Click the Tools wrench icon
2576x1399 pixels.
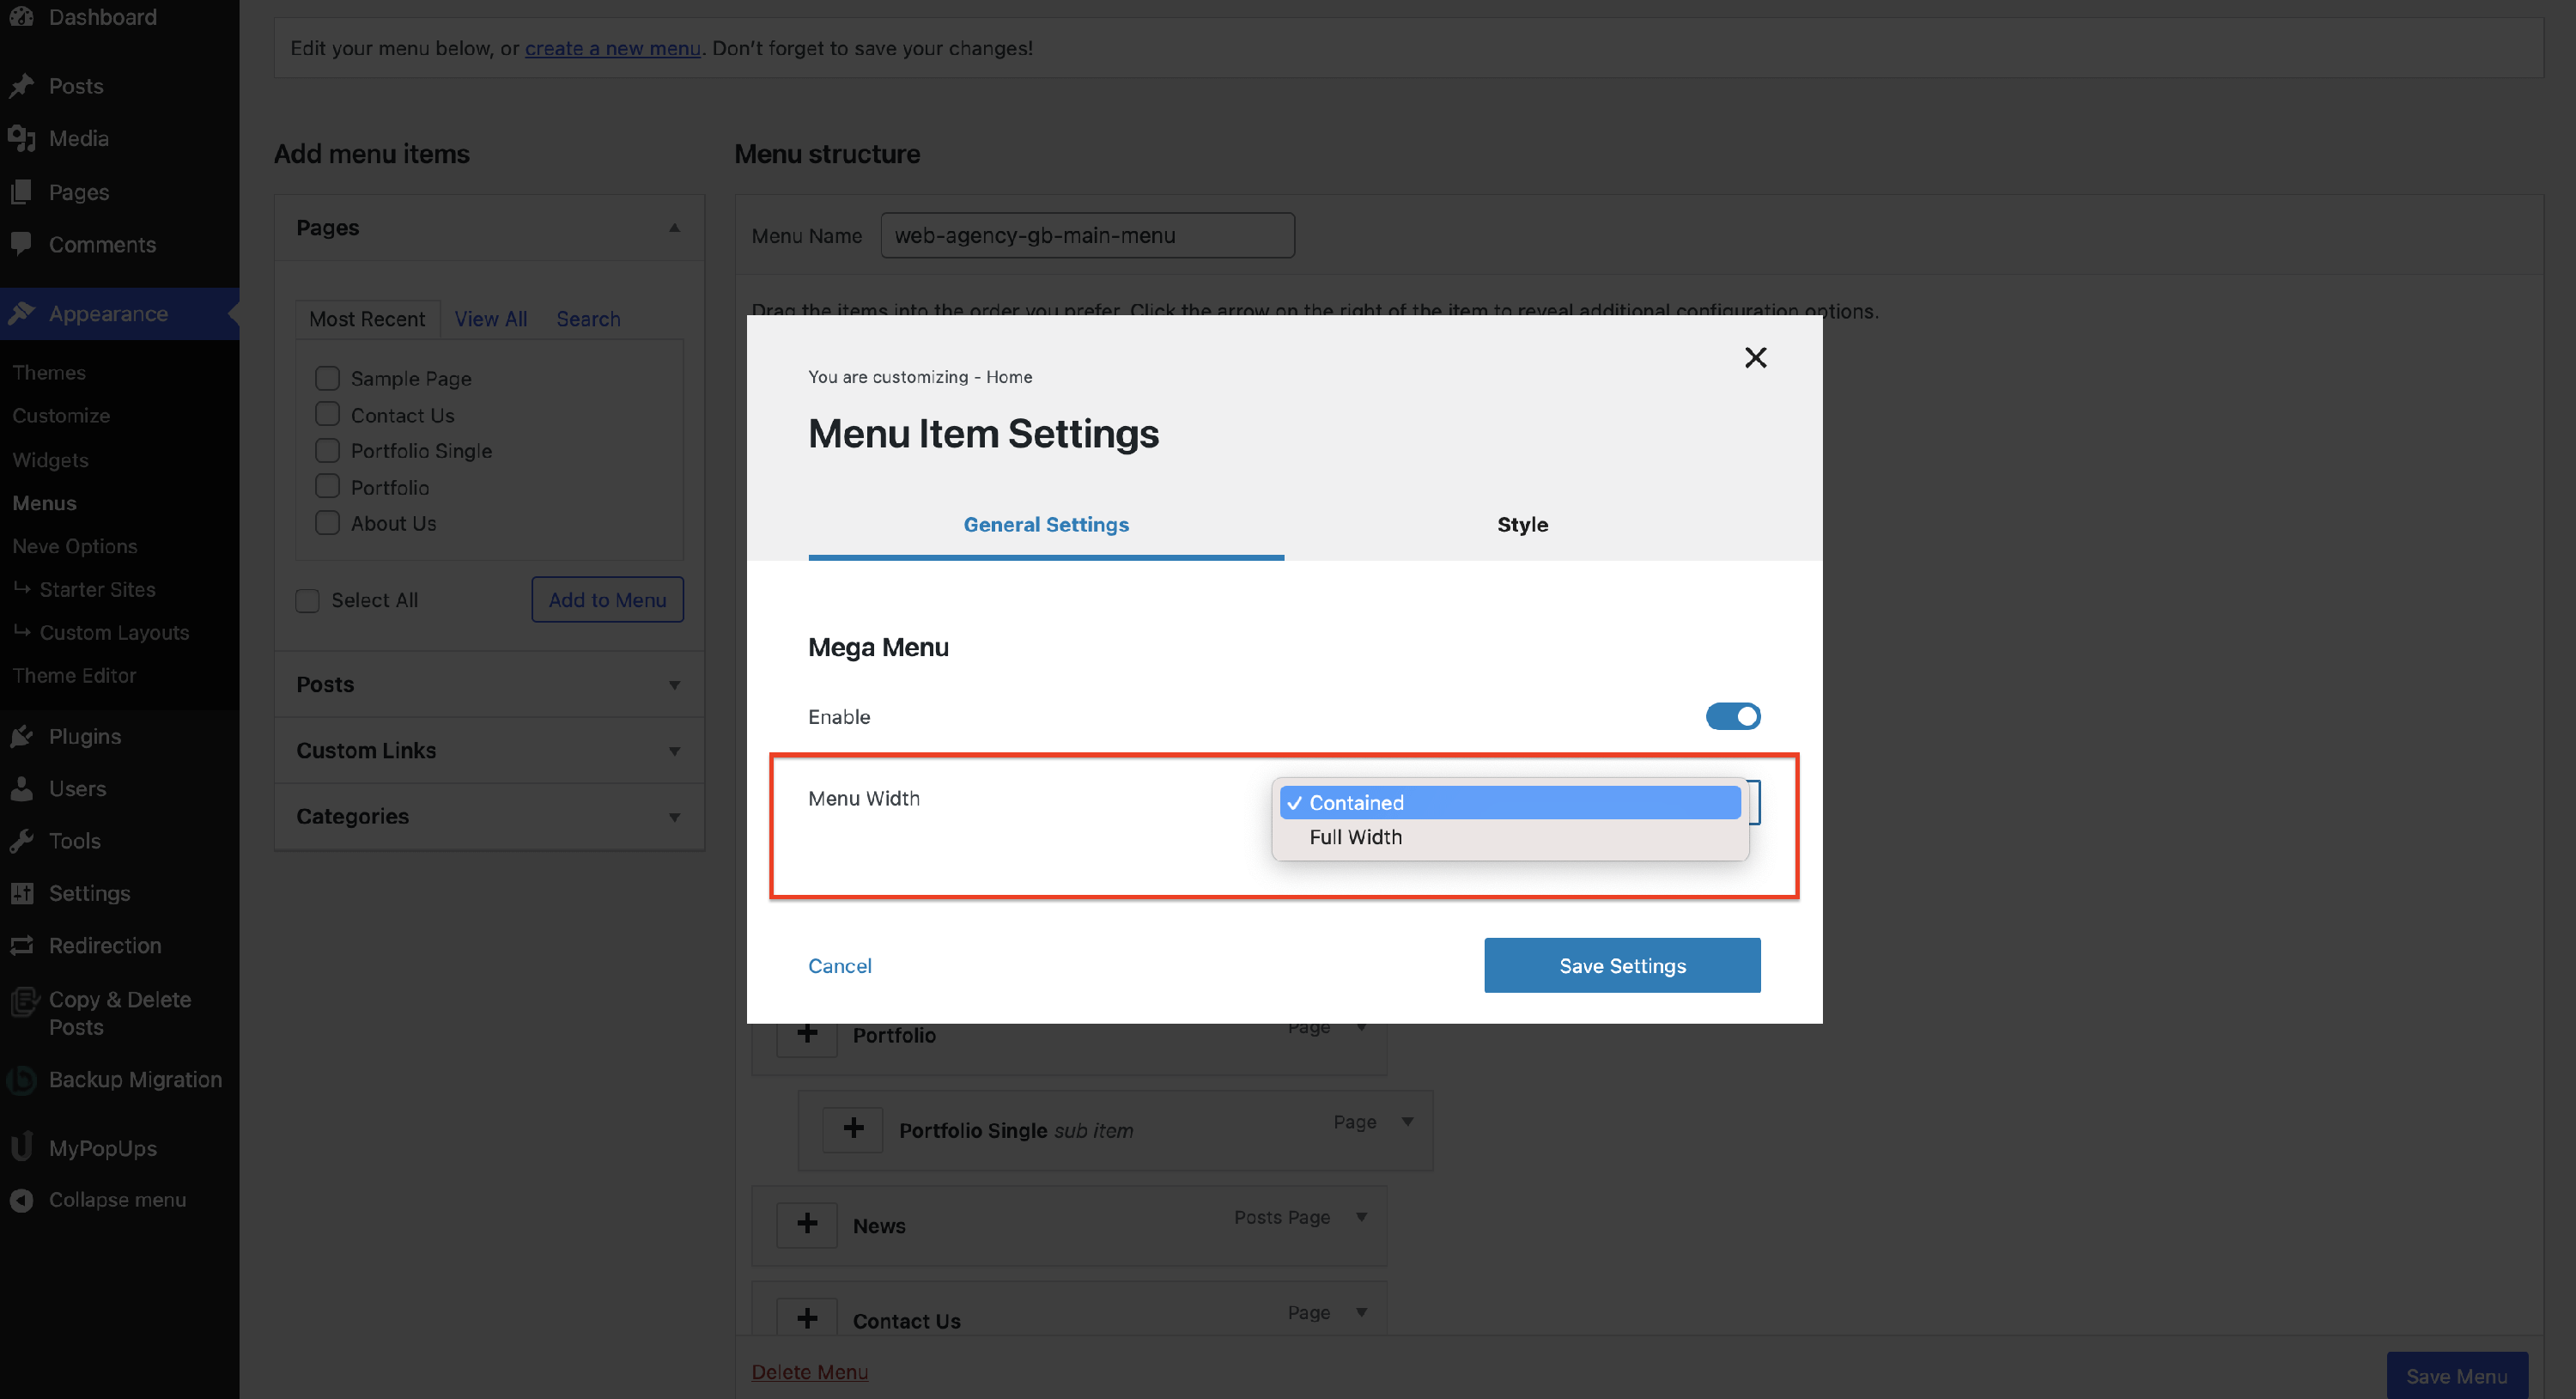pyautogui.click(x=22, y=840)
